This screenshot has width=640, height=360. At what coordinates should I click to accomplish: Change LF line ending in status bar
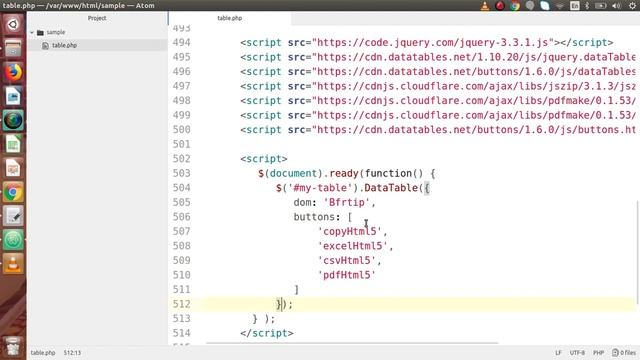point(558,353)
